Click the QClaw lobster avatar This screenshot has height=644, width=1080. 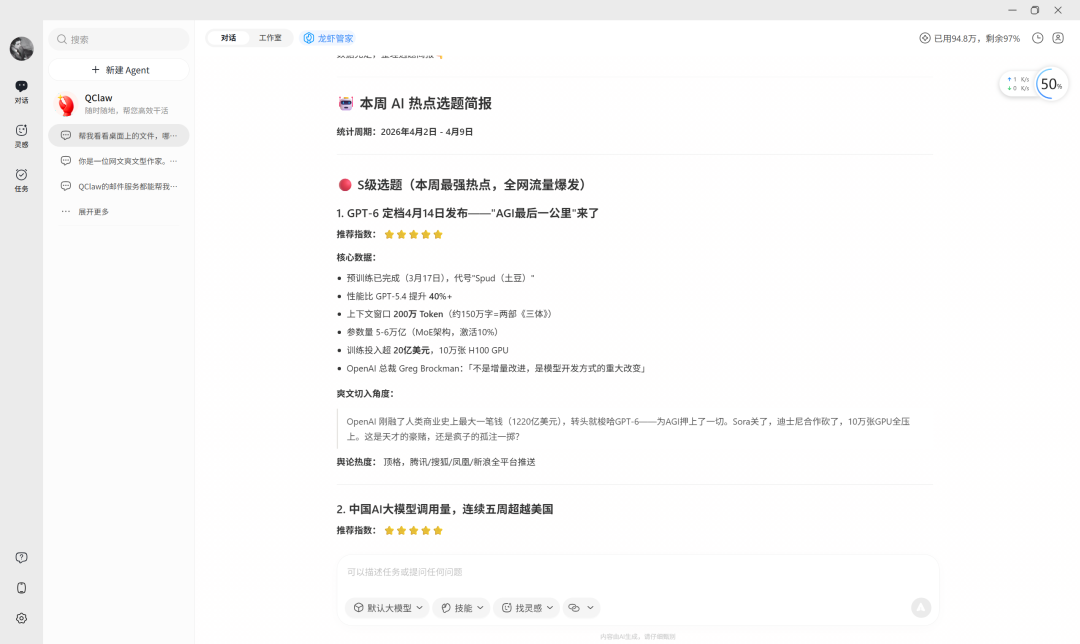pos(66,105)
